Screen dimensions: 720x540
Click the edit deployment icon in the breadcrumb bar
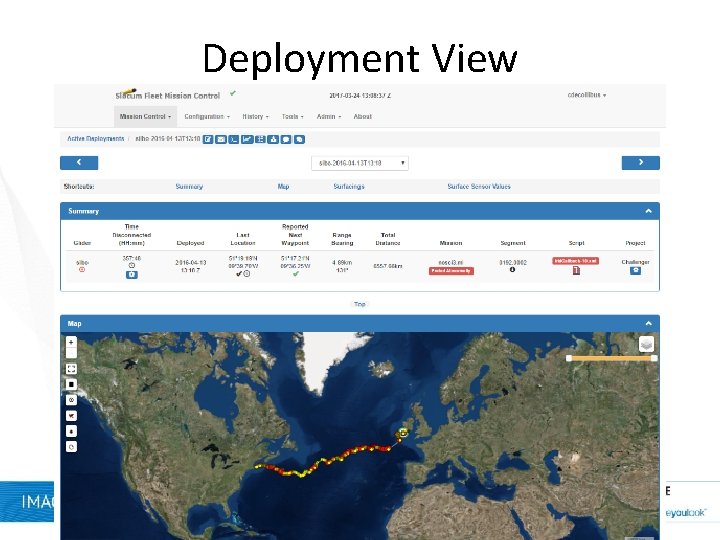[x=208, y=139]
